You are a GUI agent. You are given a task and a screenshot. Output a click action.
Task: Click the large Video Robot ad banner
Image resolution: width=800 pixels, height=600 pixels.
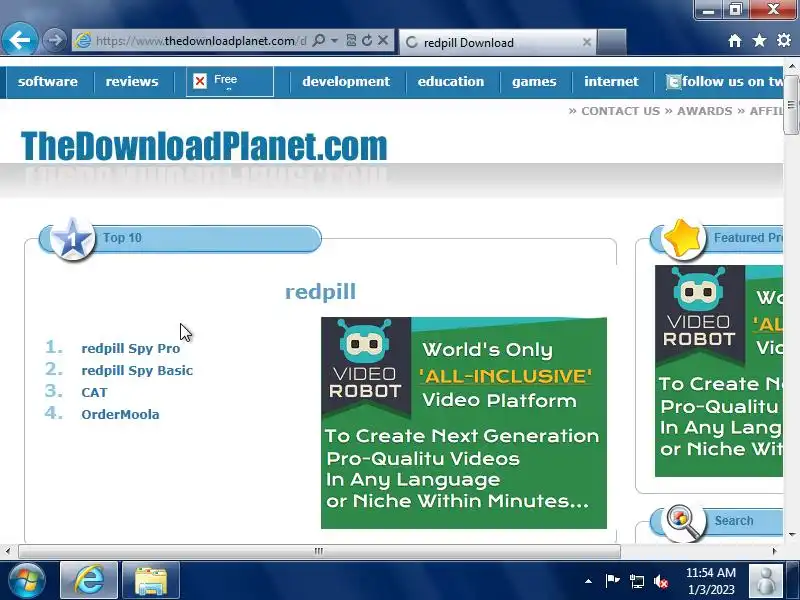[x=464, y=423]
